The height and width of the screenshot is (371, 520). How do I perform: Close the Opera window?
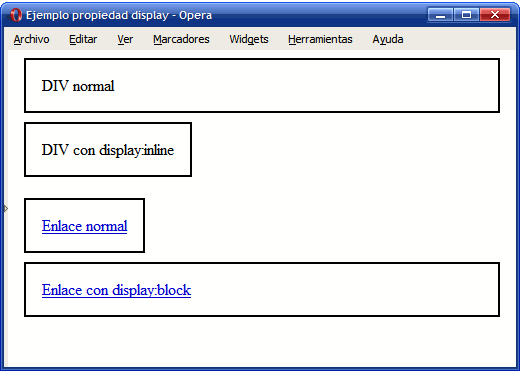495,15
